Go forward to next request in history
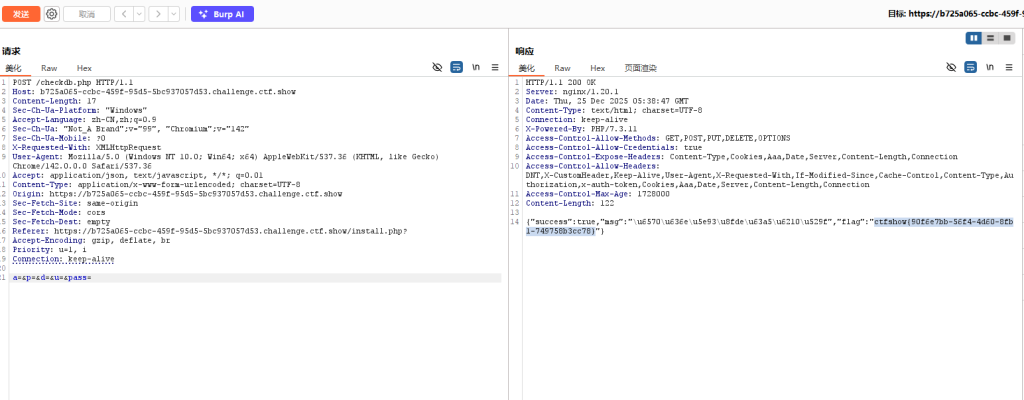Image resolution: width=1024 pixels, height=400 pixels. [x=160, y=14]
